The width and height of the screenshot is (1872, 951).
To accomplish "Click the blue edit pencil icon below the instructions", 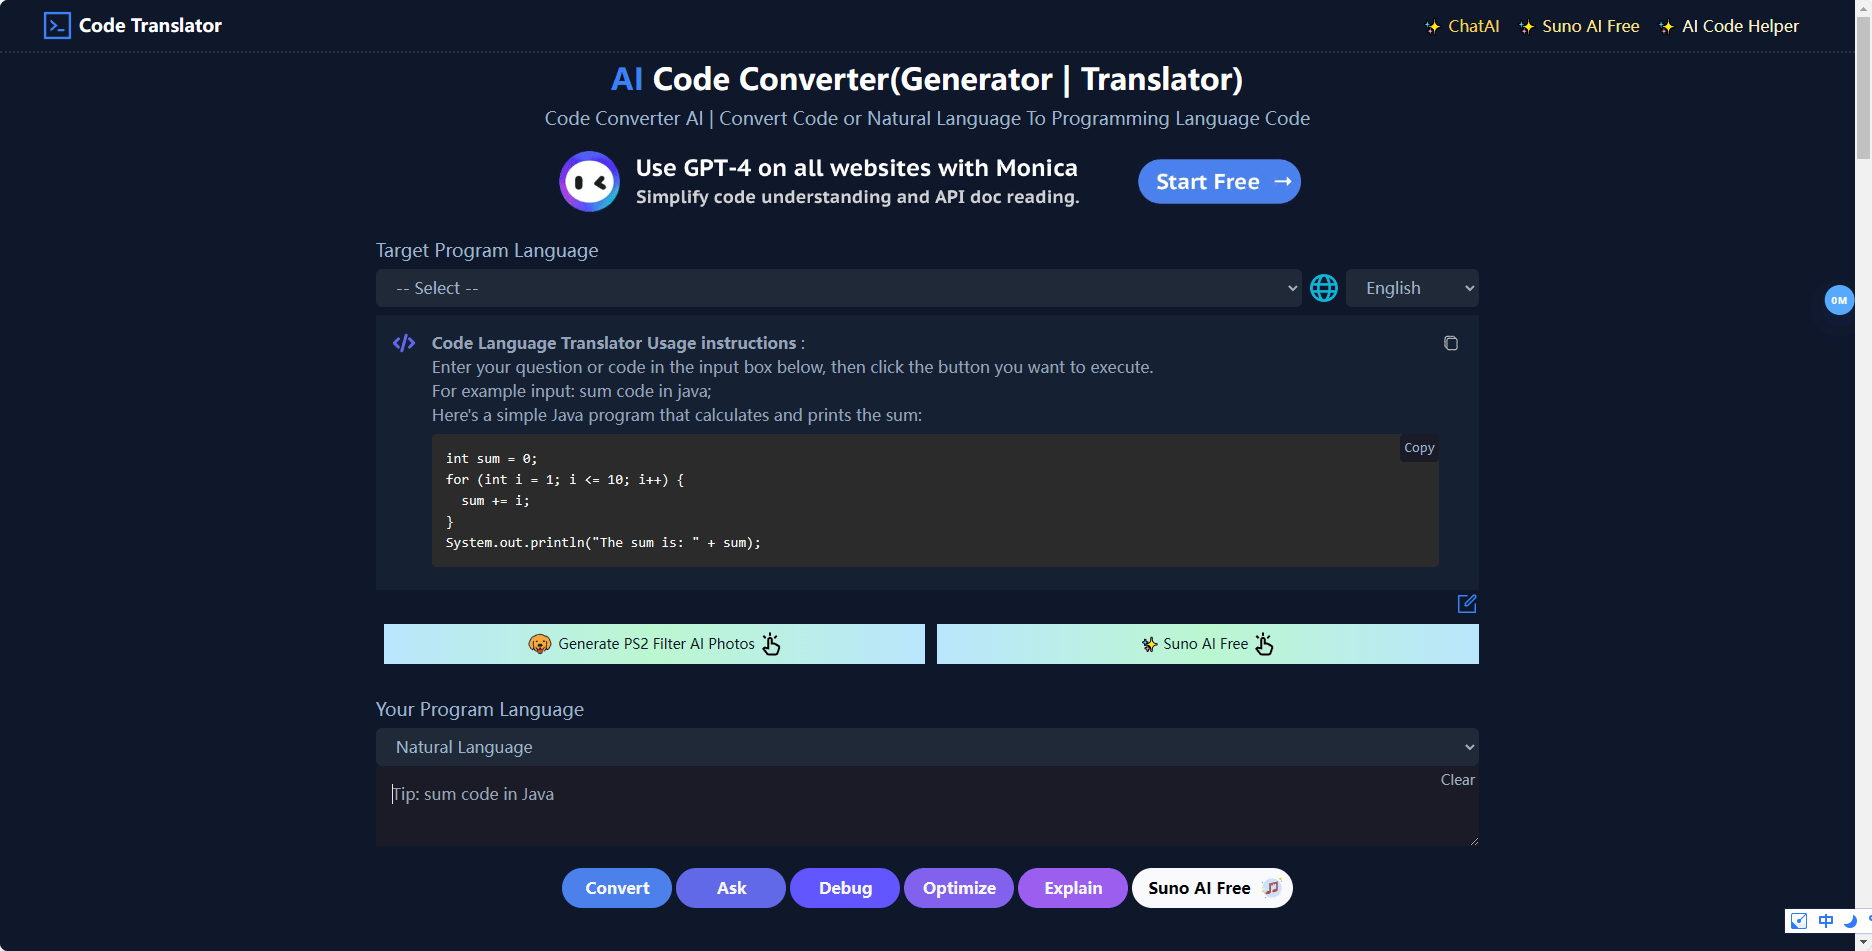I will tap(1467, 604).
